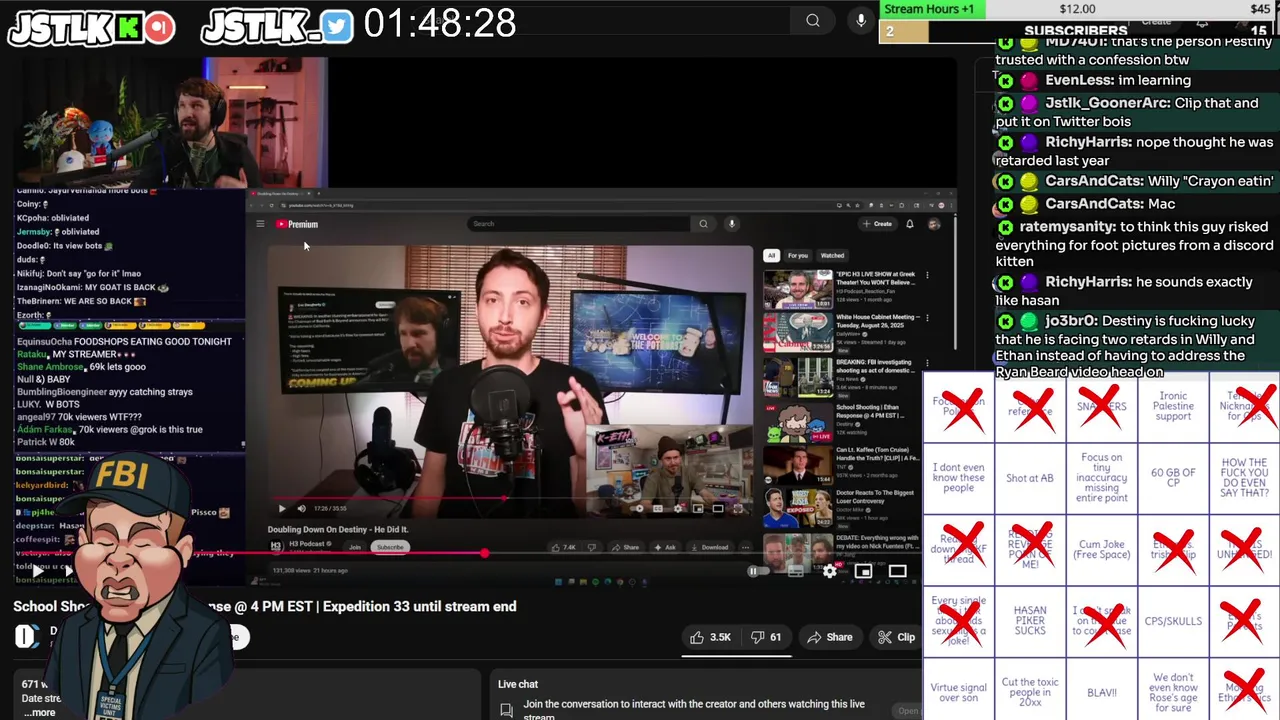This screenshot has width=1280, height=720.
Task: Join the H3 Podcast channel membership
Action: 354,547
